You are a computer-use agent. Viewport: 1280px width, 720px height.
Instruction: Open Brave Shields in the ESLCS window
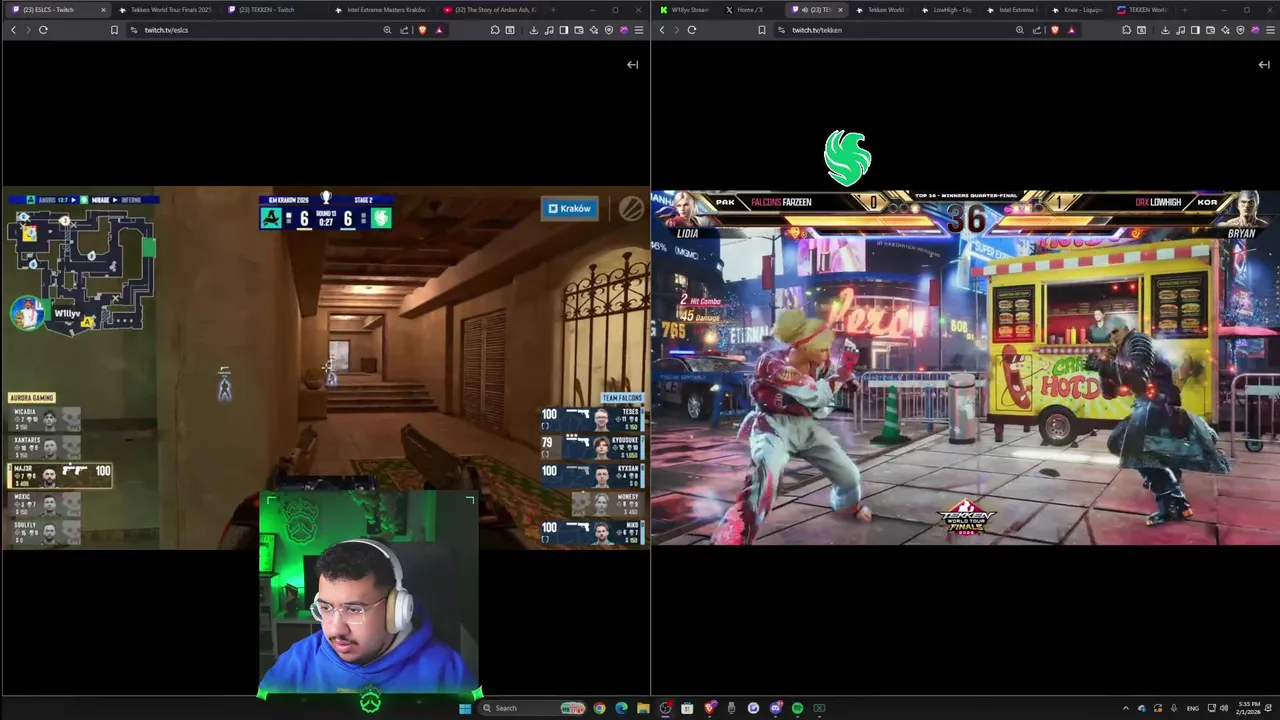click(x=422, y=30)
